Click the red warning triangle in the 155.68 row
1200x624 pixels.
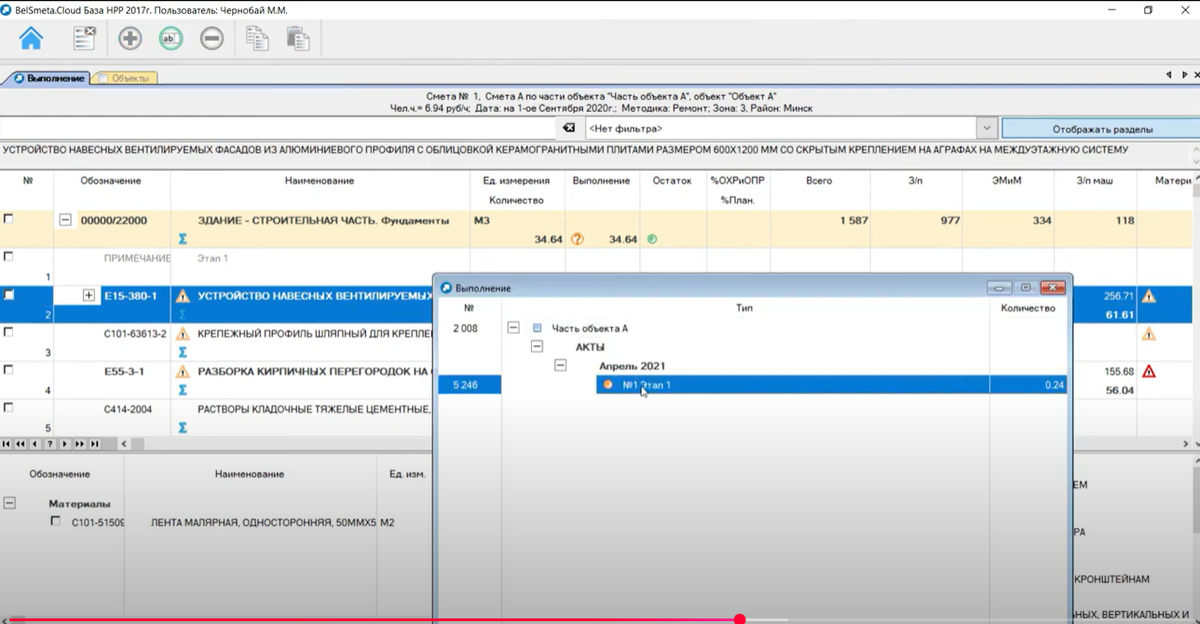click(x=1149, y=371)
